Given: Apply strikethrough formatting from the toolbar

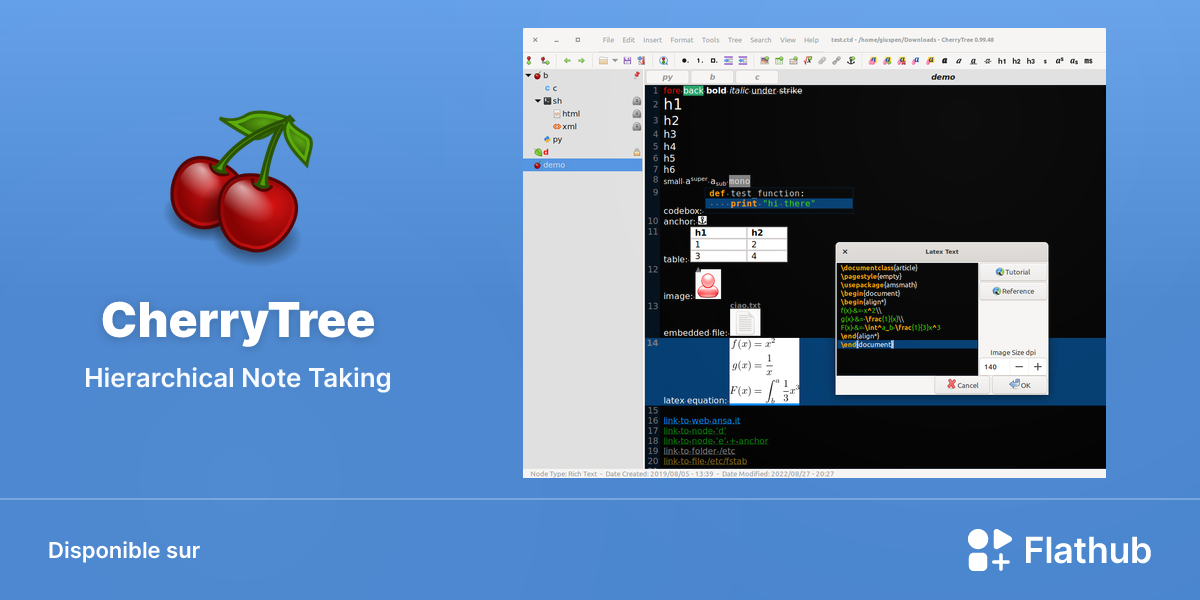Looking at the screenshot, I should 987,60.
